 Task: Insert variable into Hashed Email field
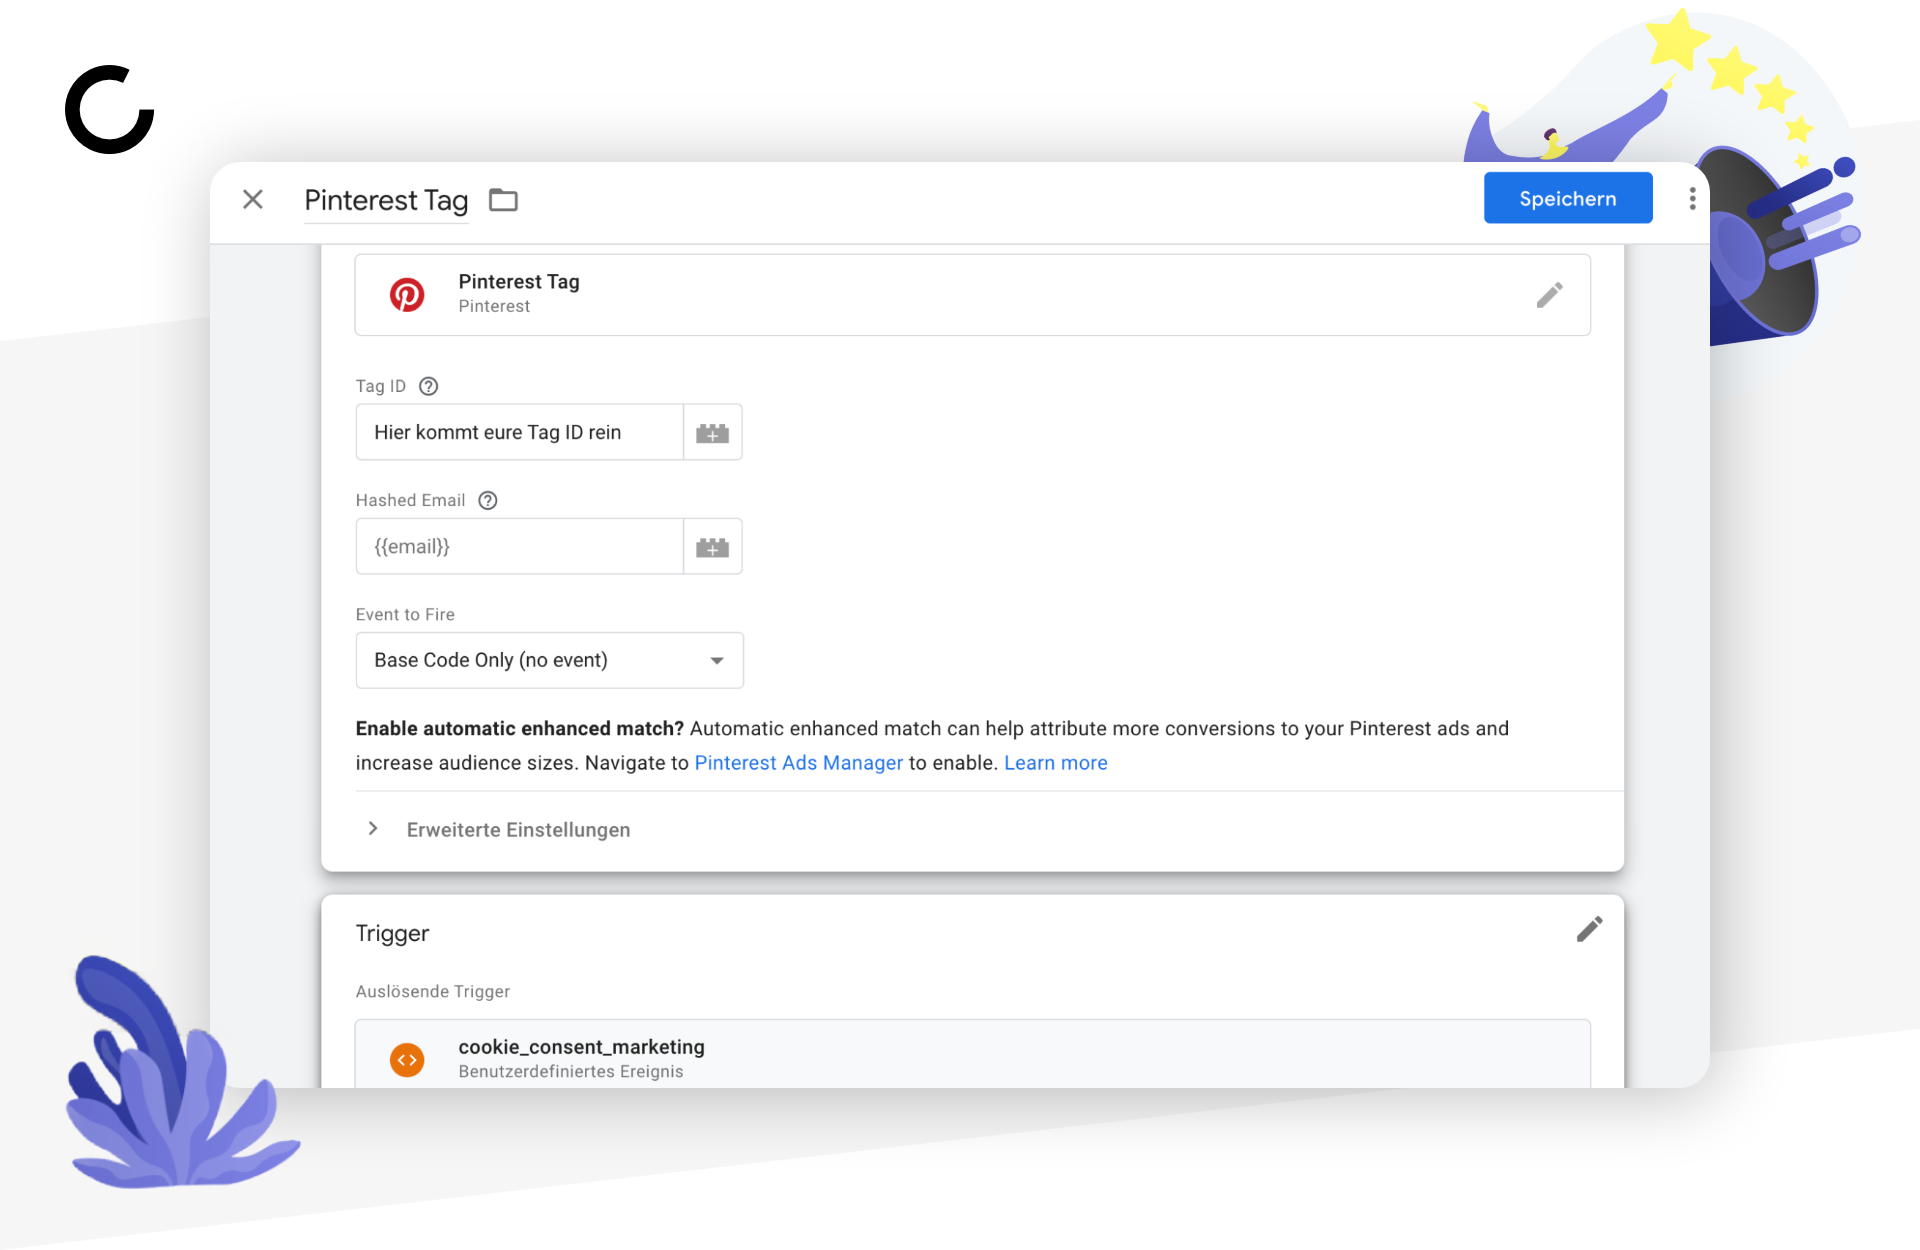[x=712, y=546]
